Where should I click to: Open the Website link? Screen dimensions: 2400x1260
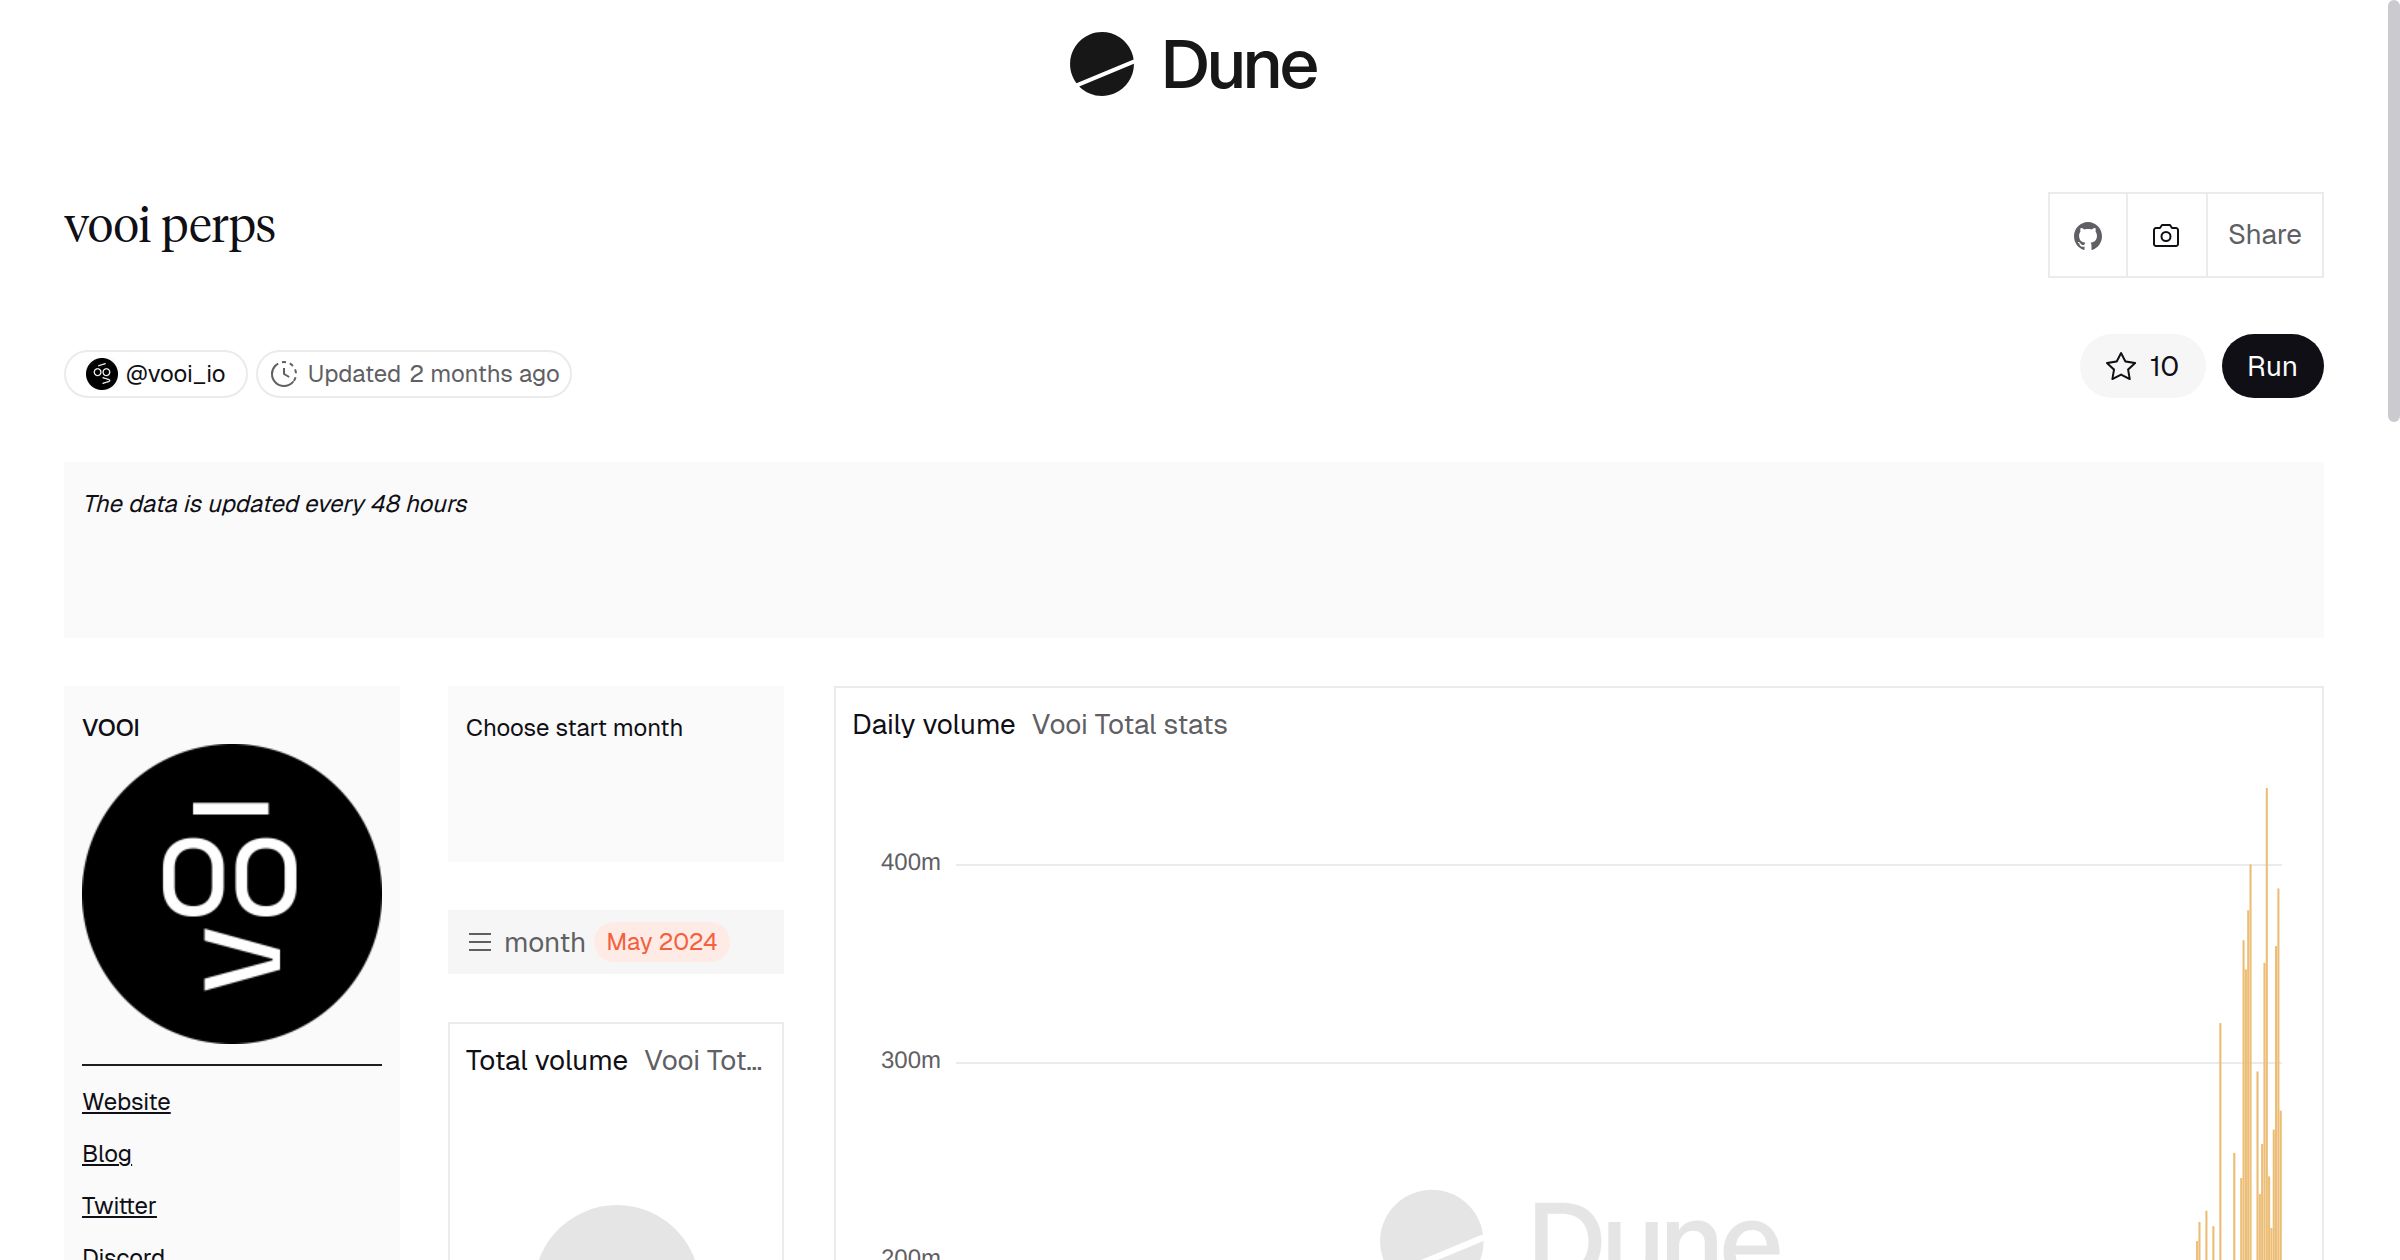click(126, 1101)
